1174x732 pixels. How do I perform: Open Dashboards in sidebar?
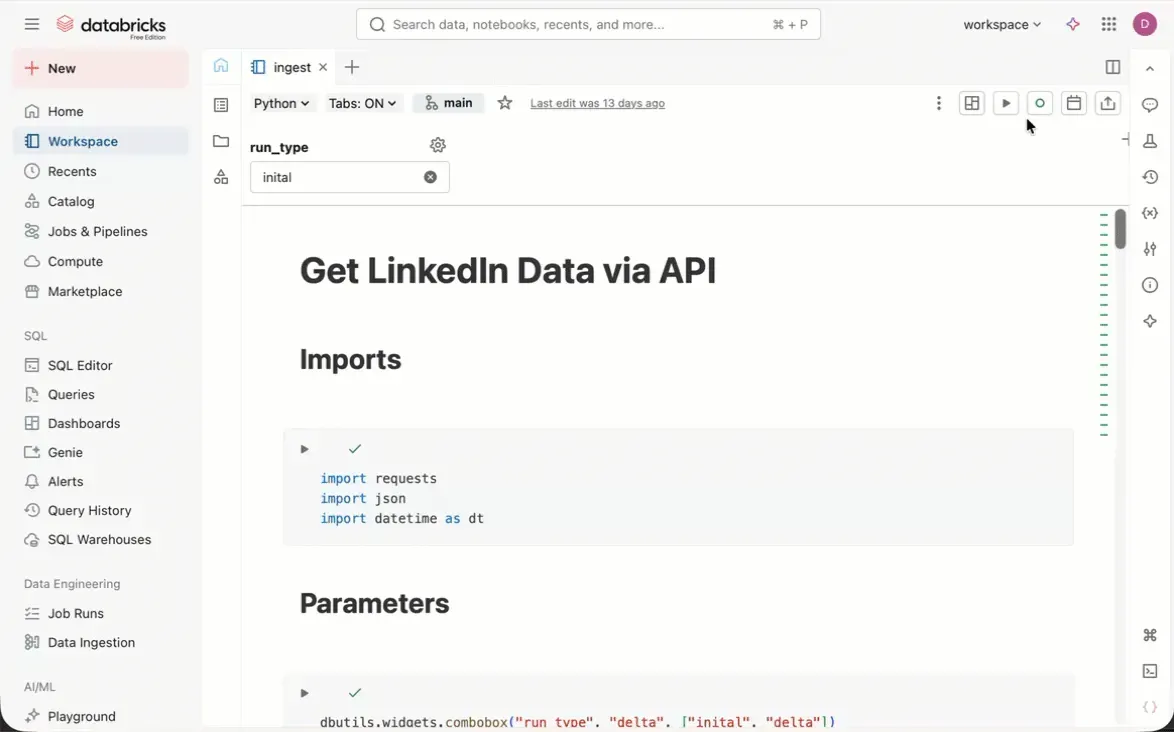tap(101, 424)
